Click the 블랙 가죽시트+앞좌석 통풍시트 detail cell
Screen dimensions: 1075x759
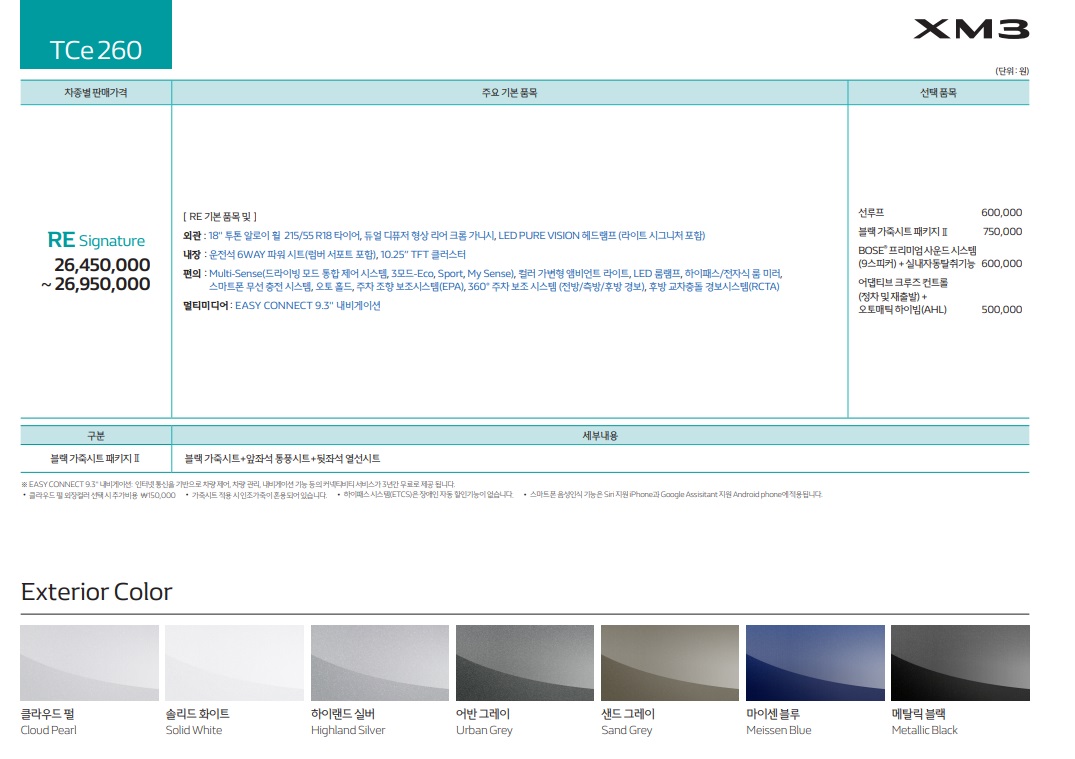282,458
